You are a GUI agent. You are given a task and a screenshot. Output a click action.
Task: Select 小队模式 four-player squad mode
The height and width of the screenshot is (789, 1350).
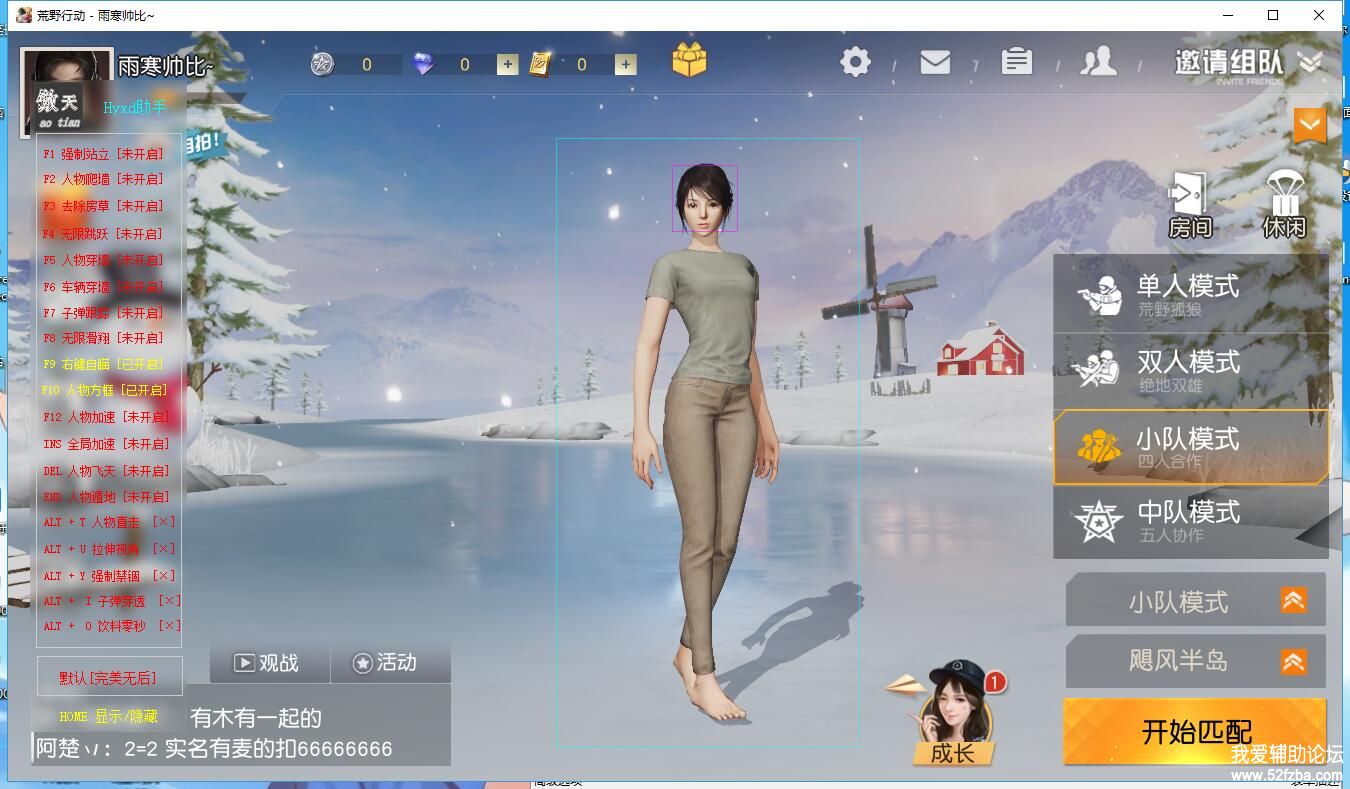coord(1190,447)
